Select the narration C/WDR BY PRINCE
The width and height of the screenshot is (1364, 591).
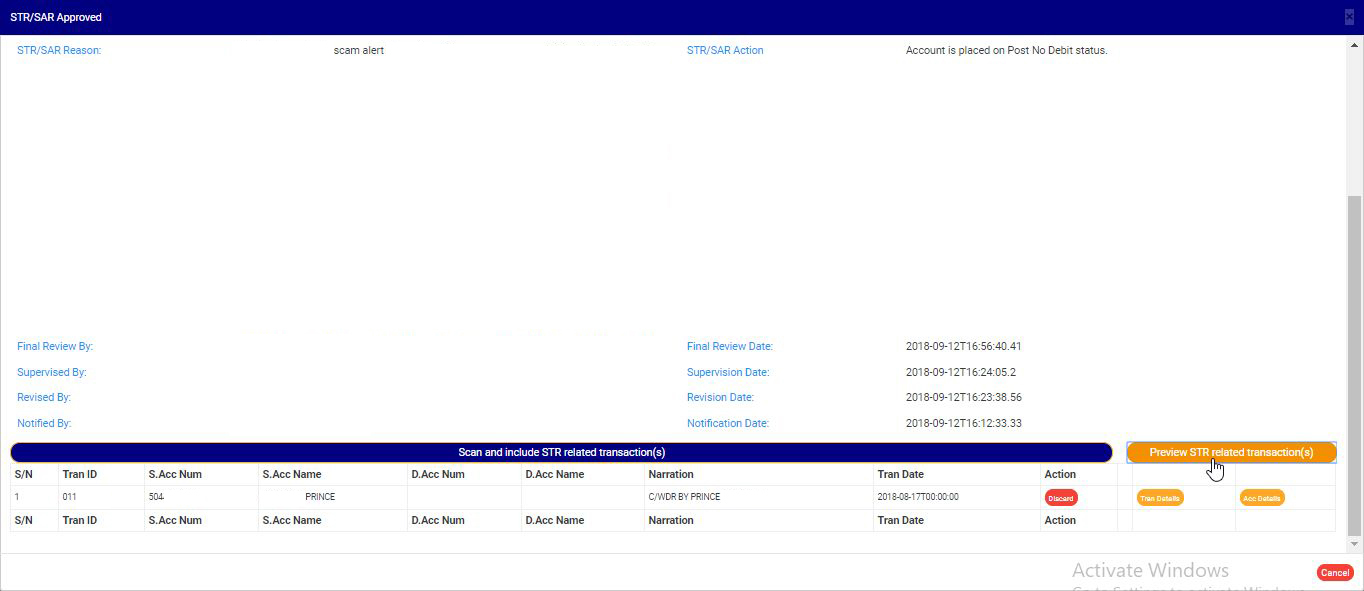[684, 497]
